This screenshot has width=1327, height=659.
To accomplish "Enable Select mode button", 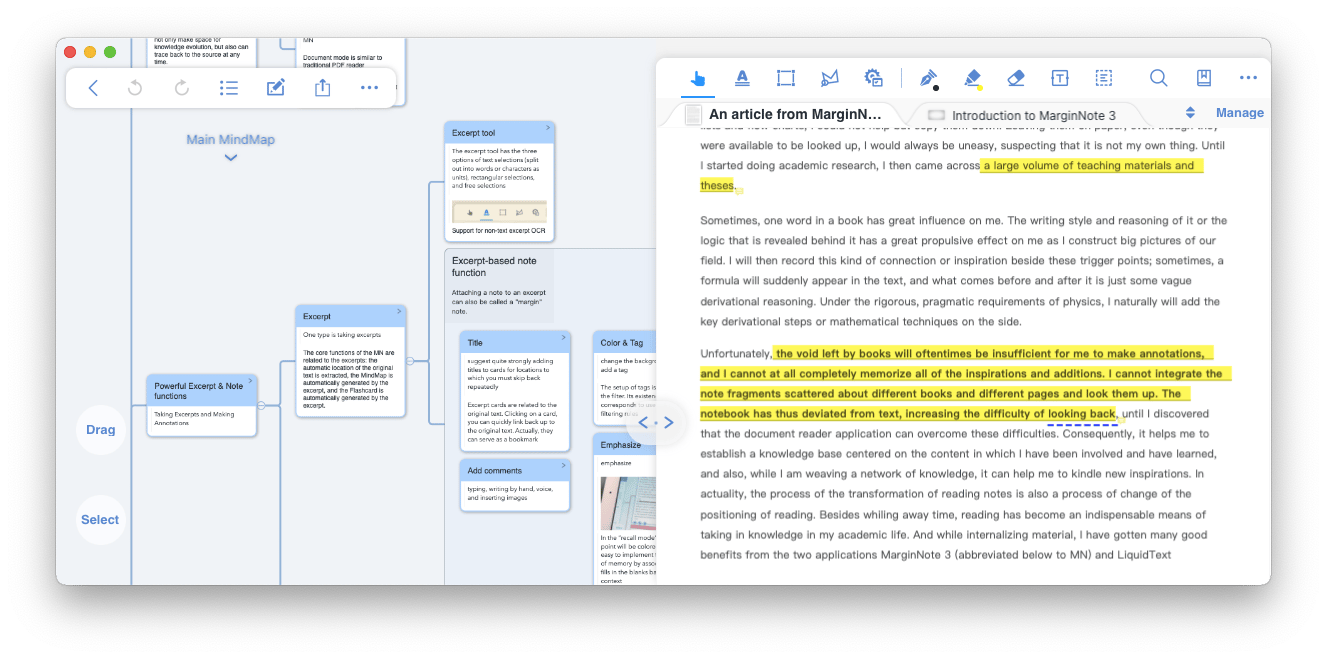I will 101,520.
